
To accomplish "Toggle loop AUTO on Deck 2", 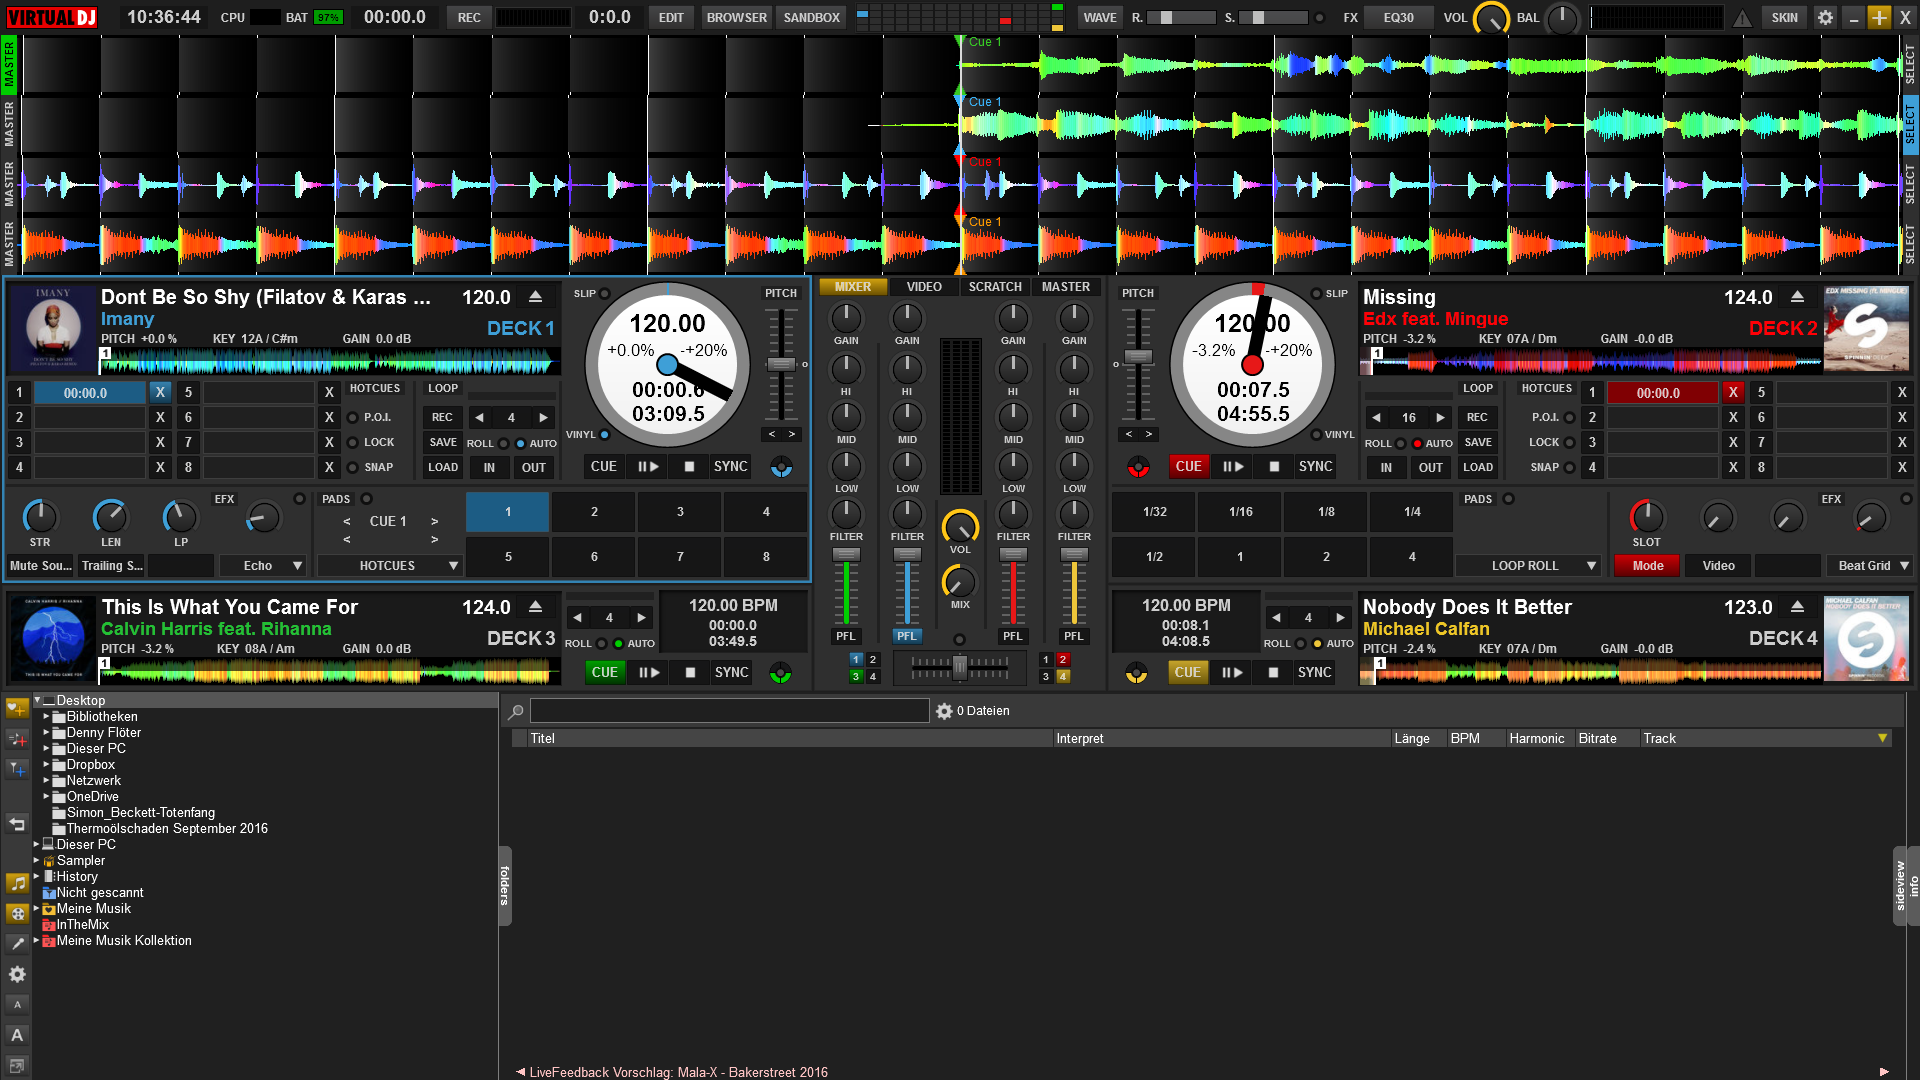I will [x=1417, y=444].
